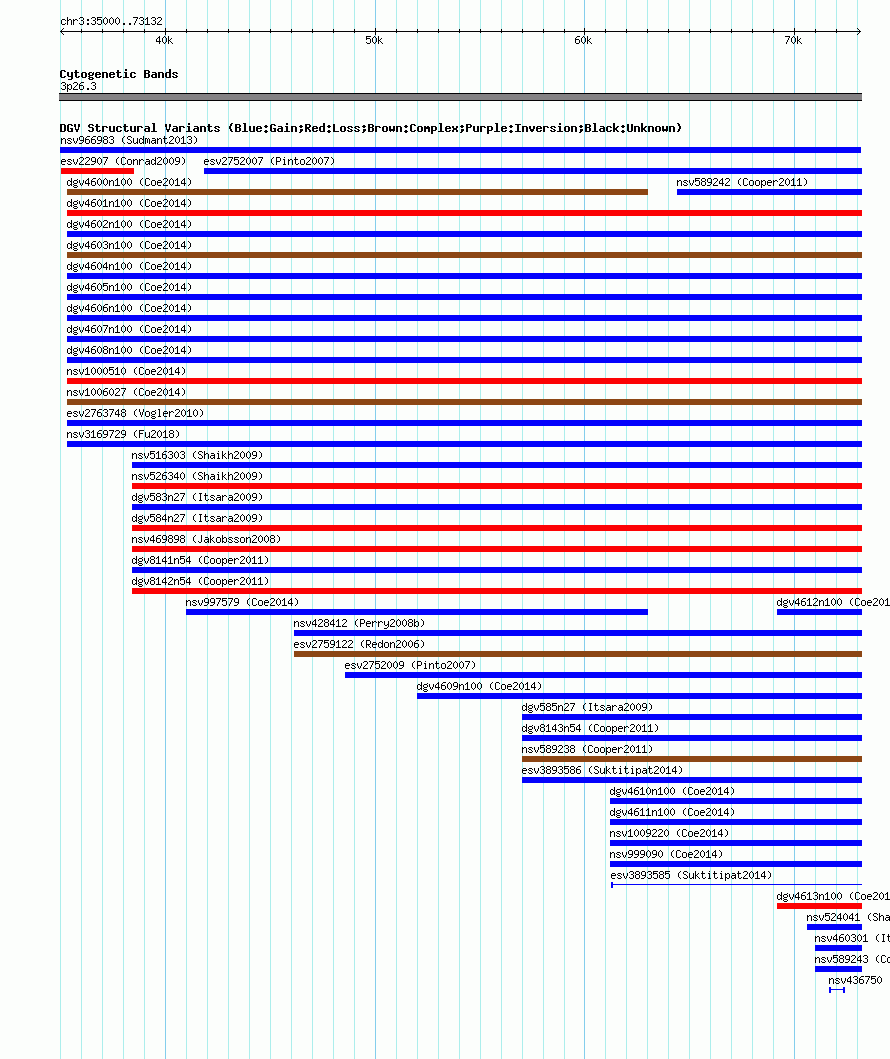Open variant dgv4611n100 (Coe2014)
The image size is (890, 1059).
(x=673, y=812)
